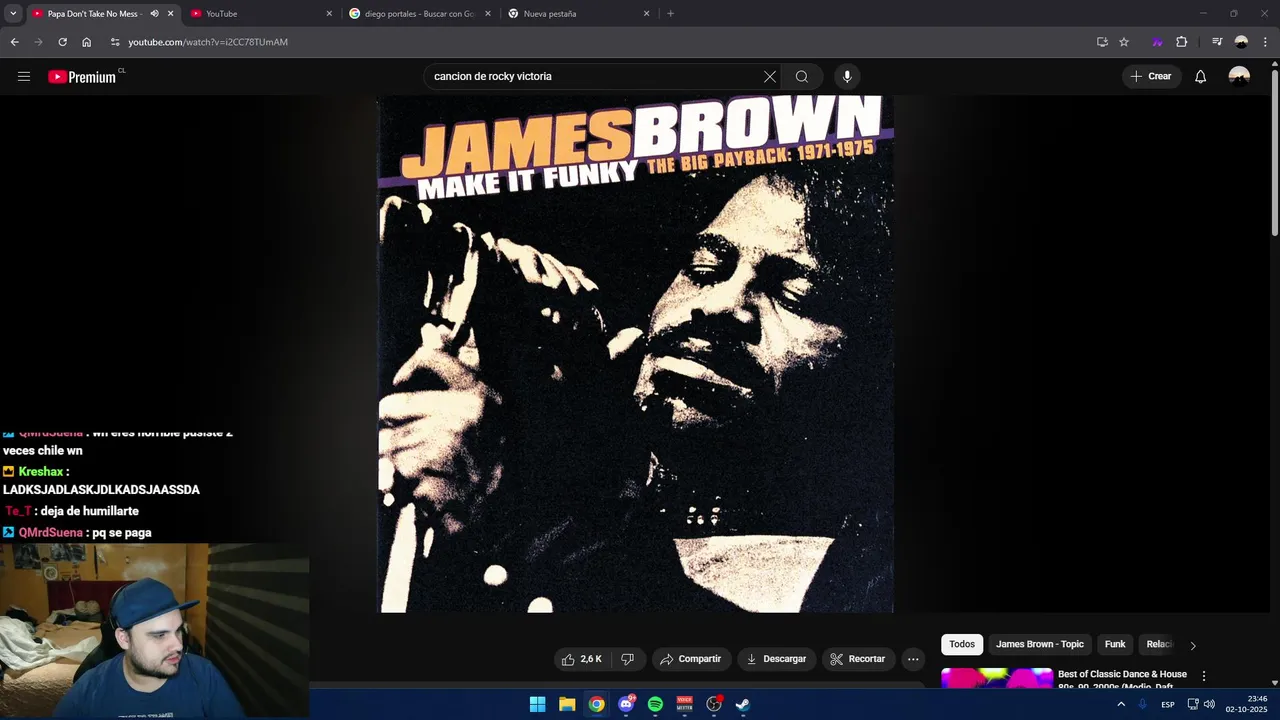Open Discord from the taskbar
The height and width of the screenshot is (720, 1280).
[x=626, y=704]
